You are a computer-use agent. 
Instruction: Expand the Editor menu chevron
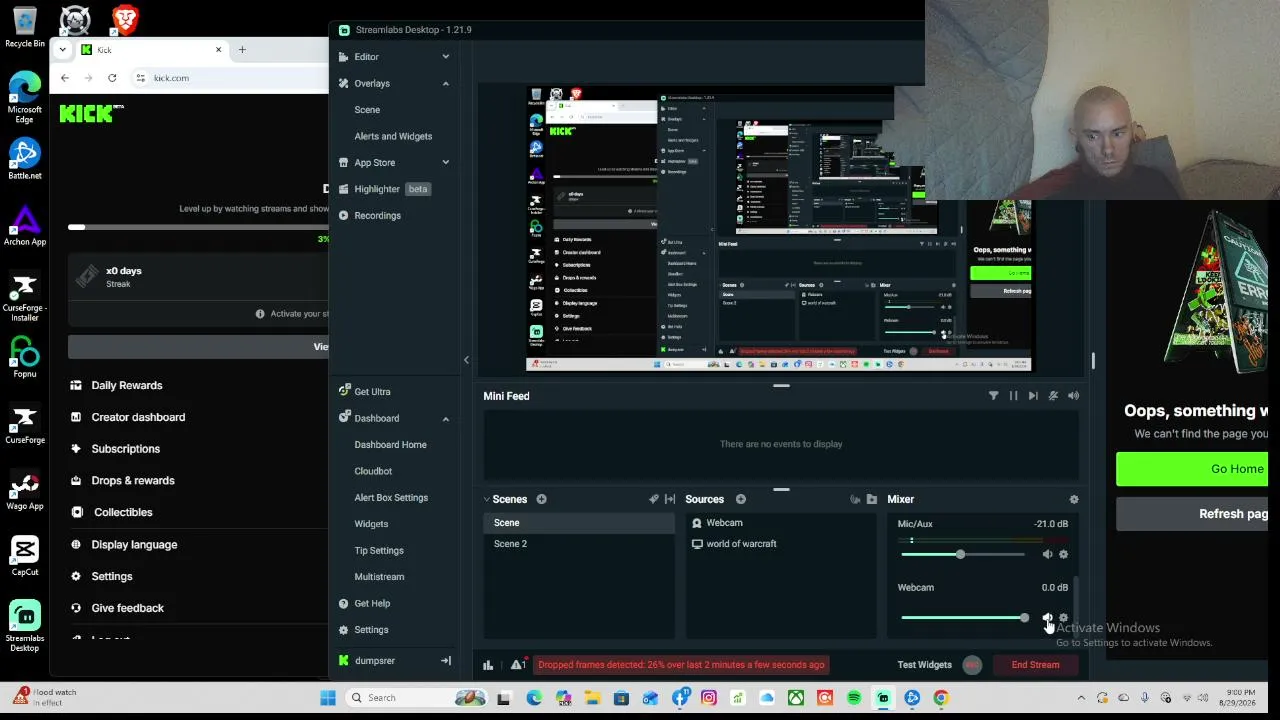pyautogui.click(x=446, y=57)
